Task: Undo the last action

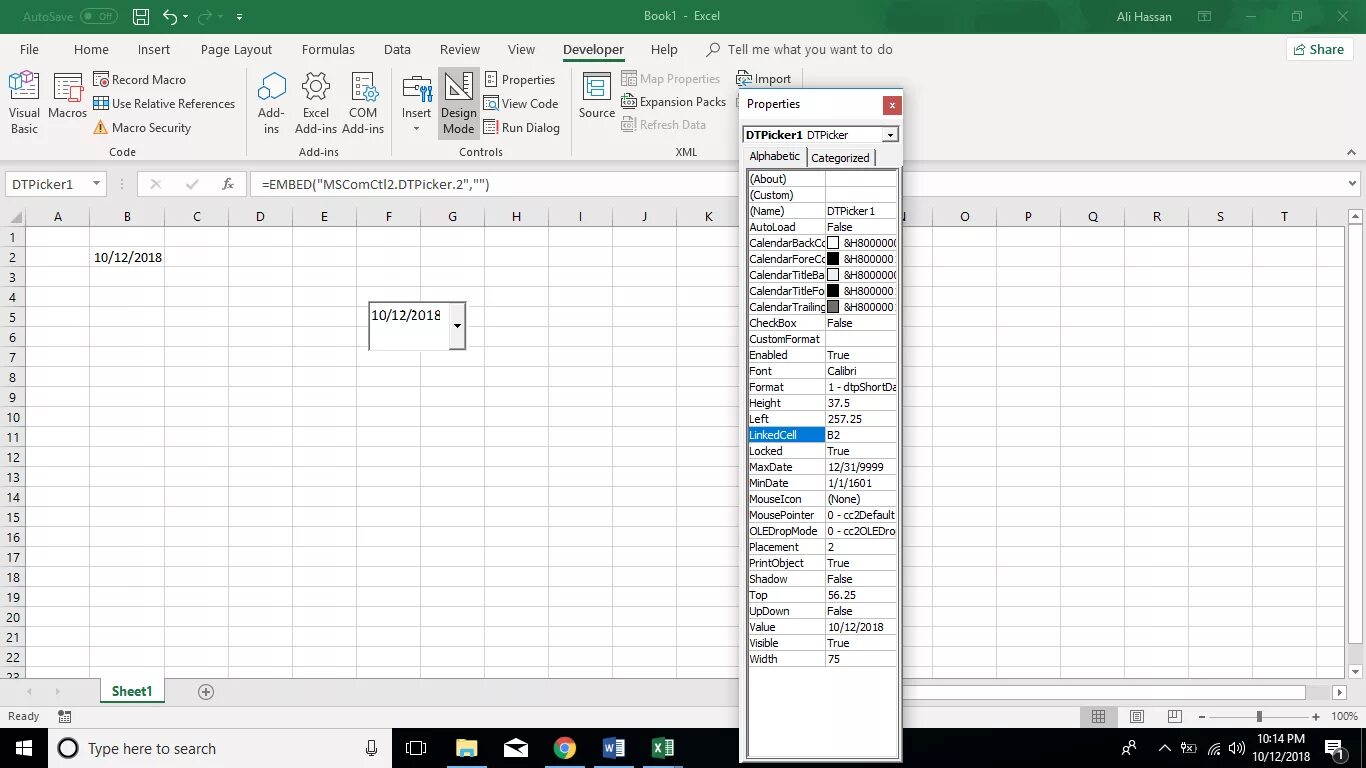Action: 171,17
